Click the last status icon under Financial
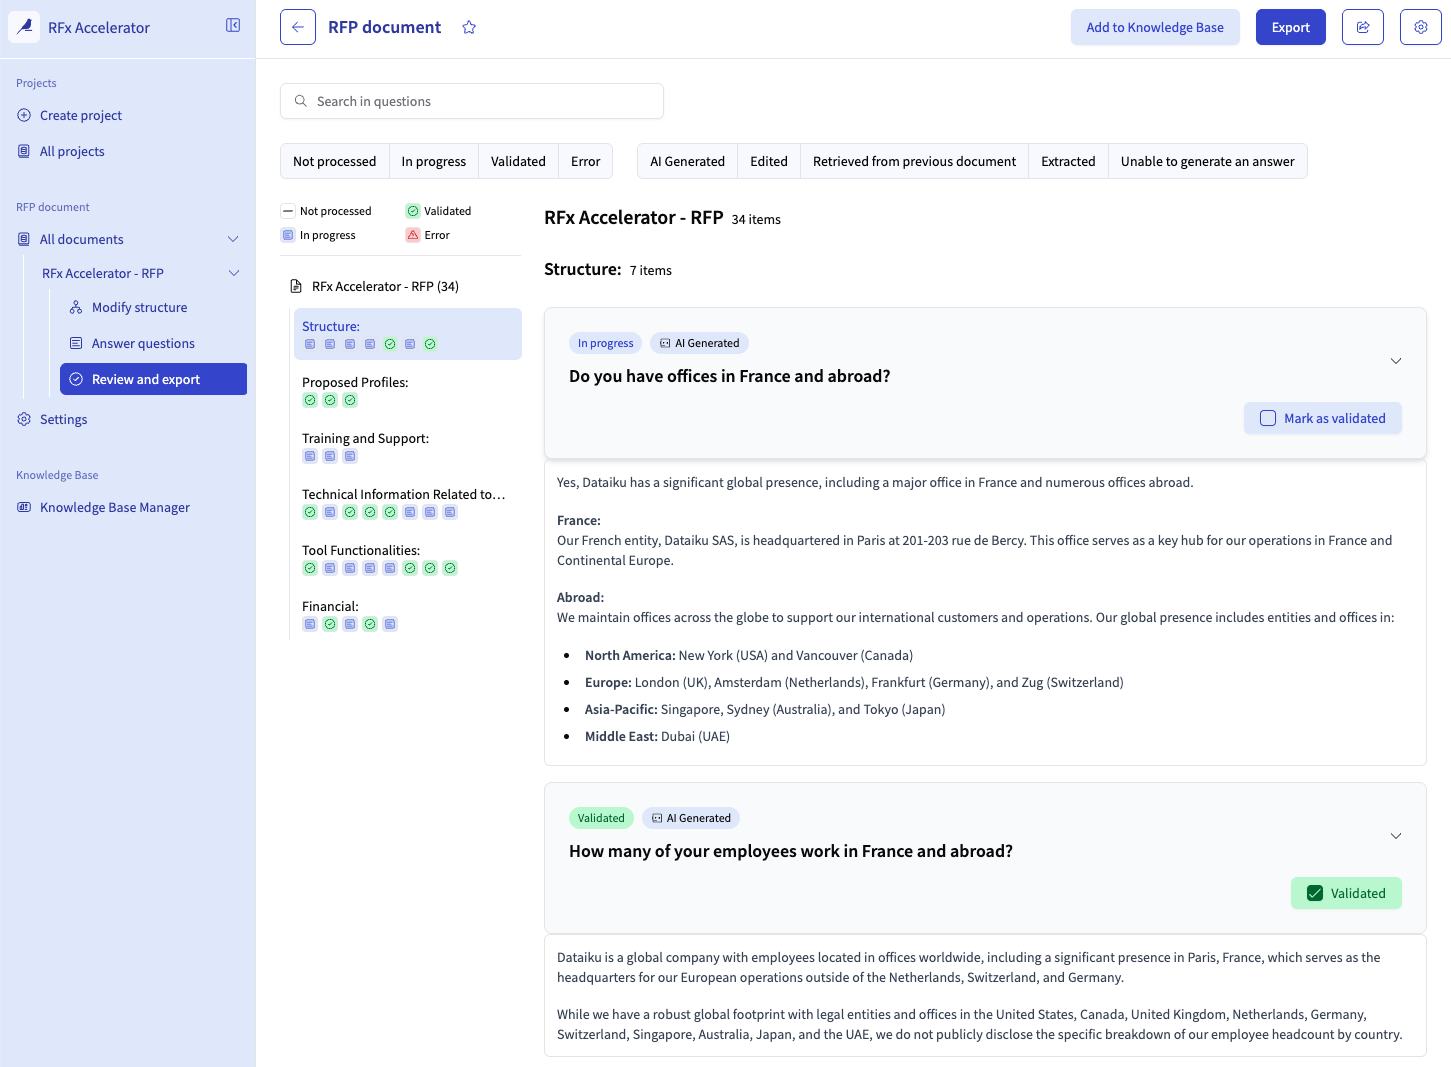The width and height of the screenshot is (1451, 1067). tap(390, 624)
